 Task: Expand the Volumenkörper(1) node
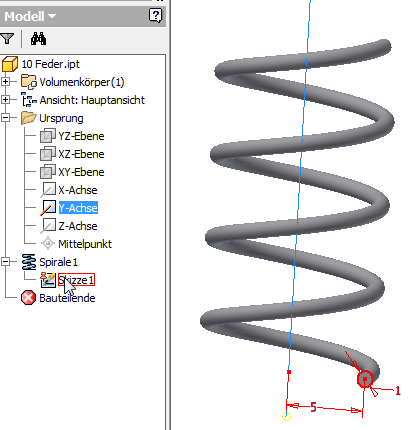(5, 82)
